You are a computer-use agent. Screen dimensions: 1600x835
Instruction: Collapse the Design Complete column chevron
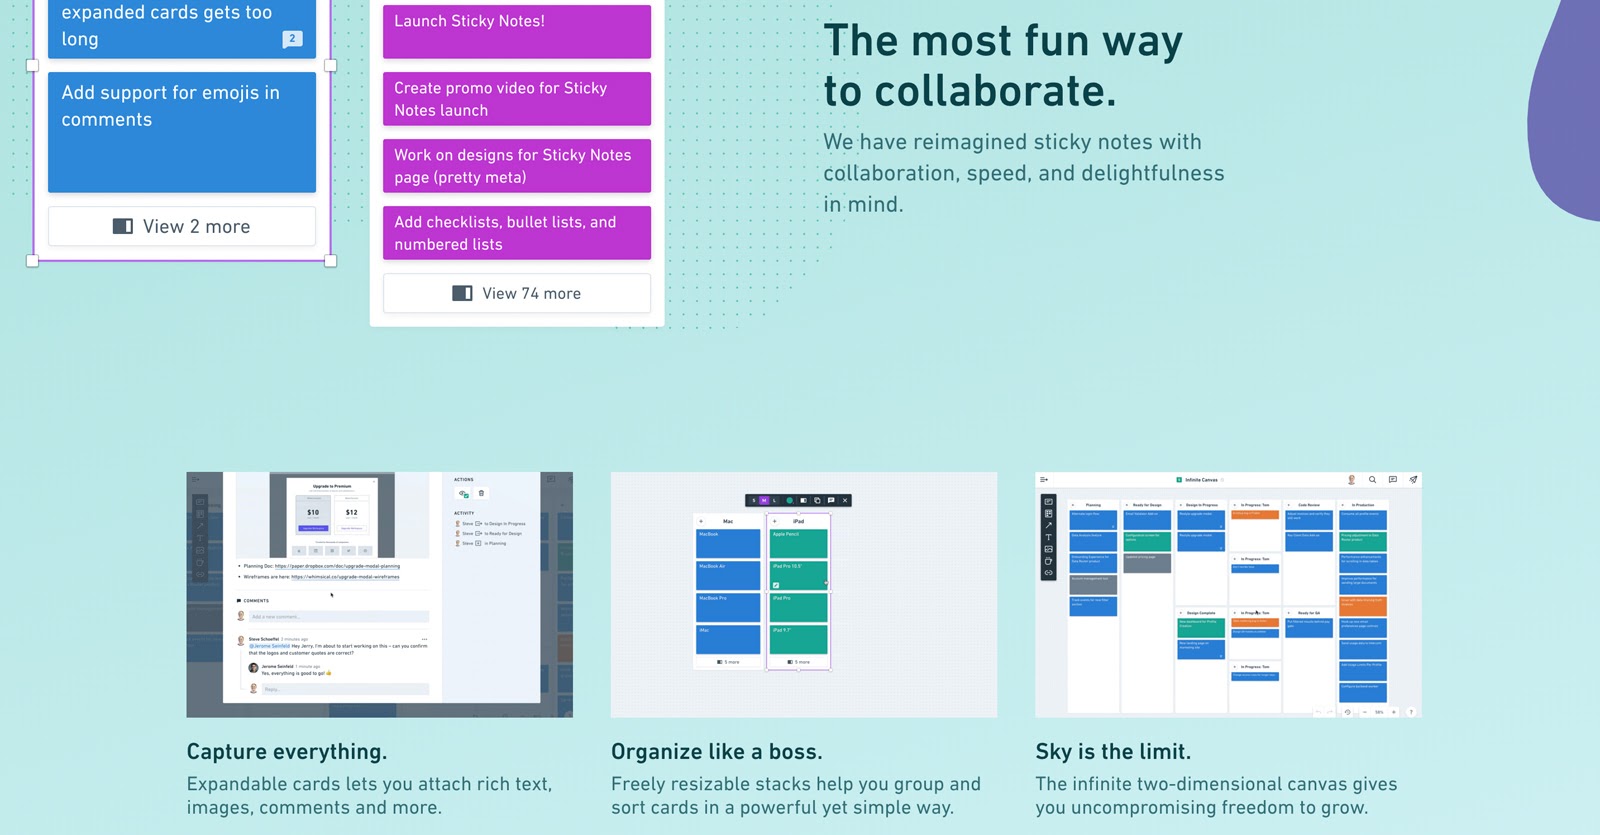[x=1181, y=613]
